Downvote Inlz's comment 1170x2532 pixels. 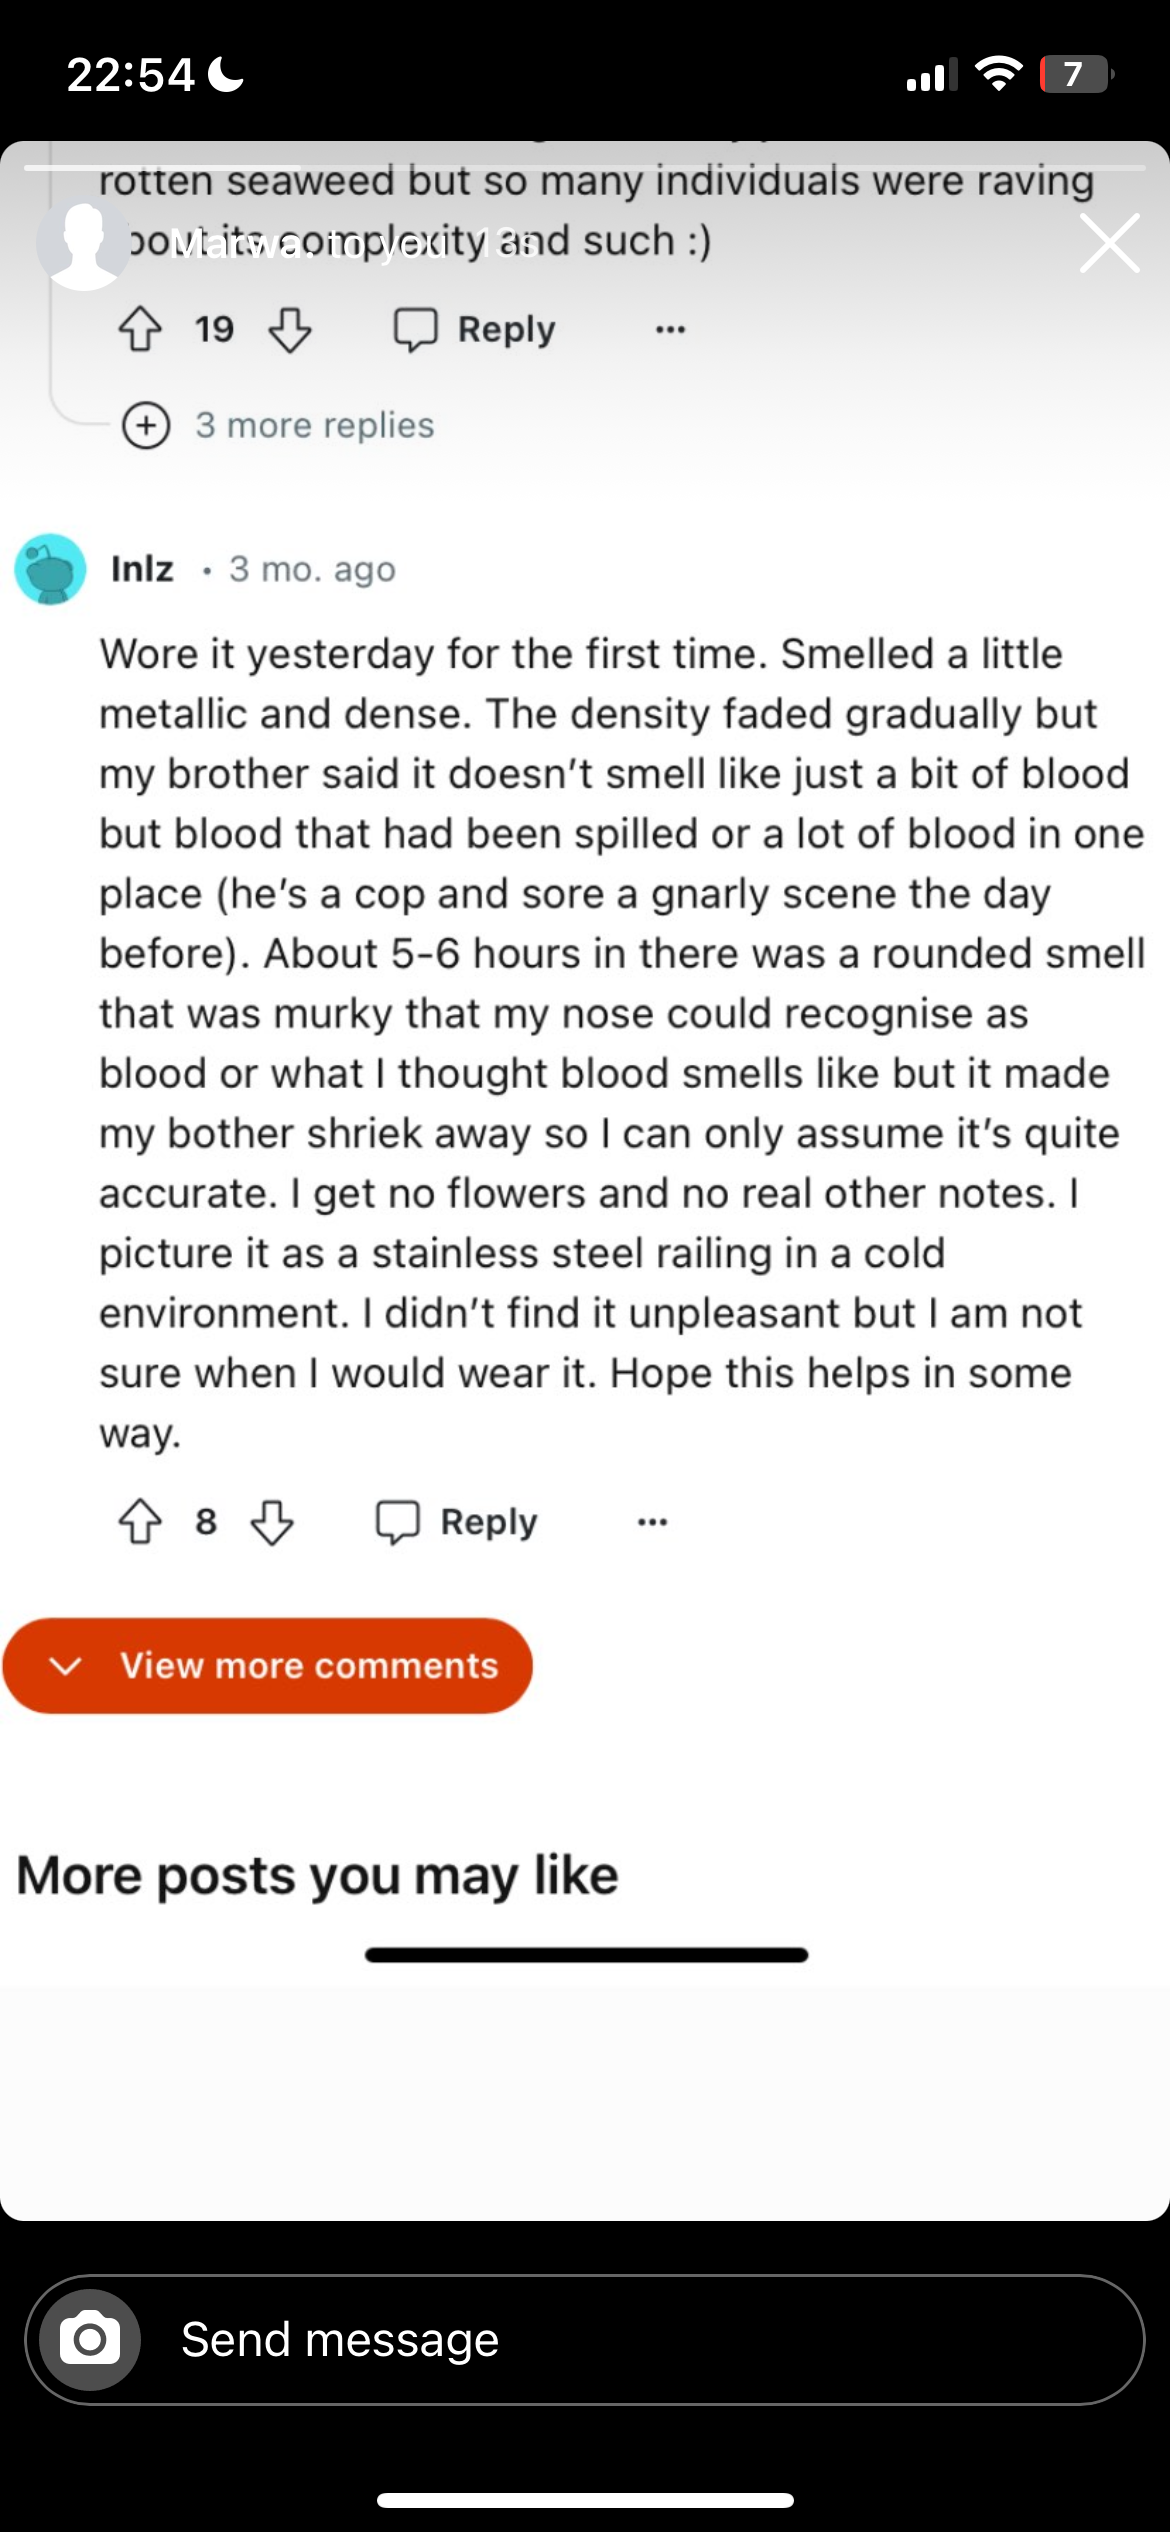[272, 1522]
